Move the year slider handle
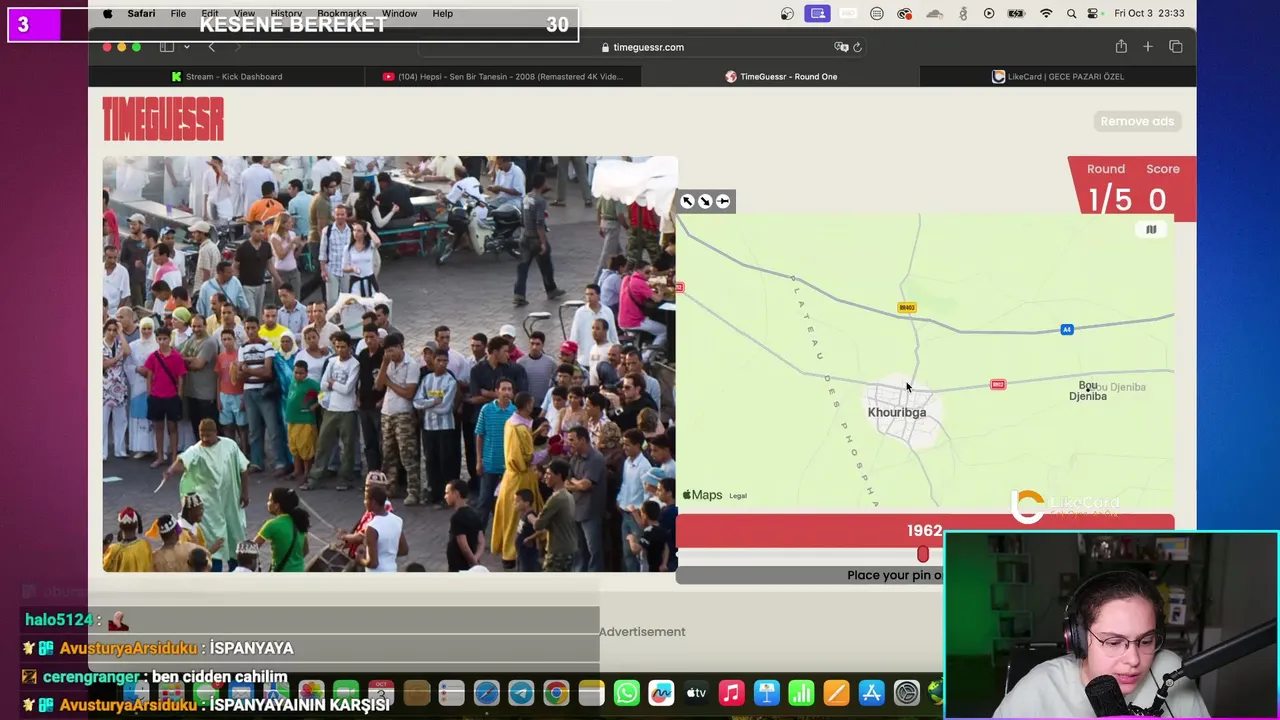 coord(923,554)
